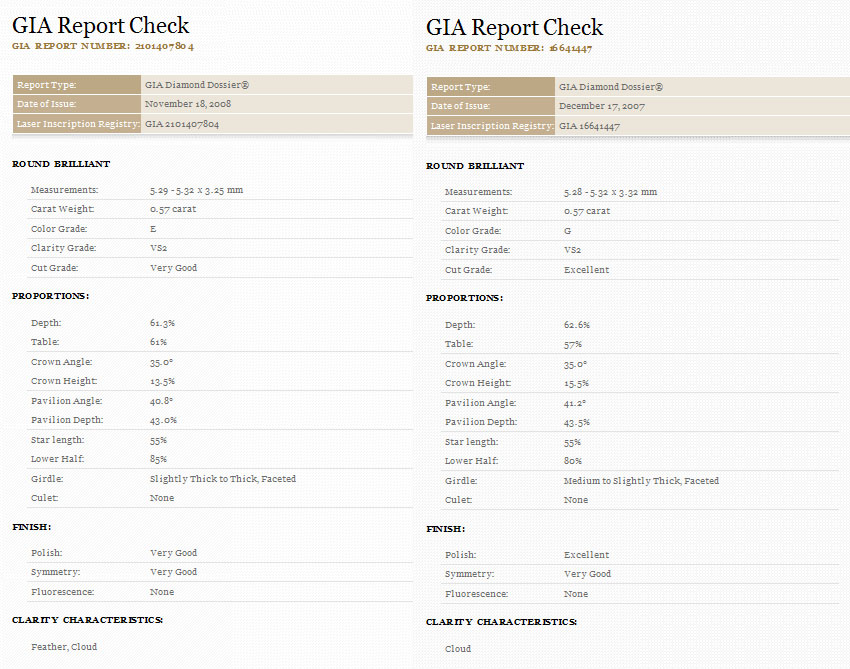Click the right GIA Report Check heading

coord(514,28)
